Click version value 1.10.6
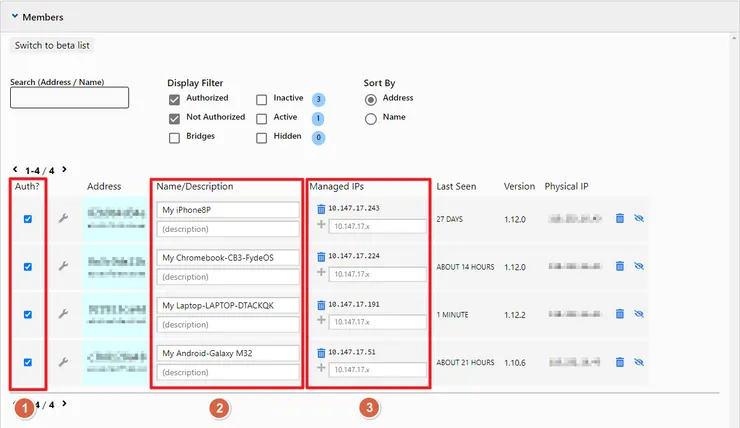The width and height of the screenshot is (740, 428). coord(514,362)
